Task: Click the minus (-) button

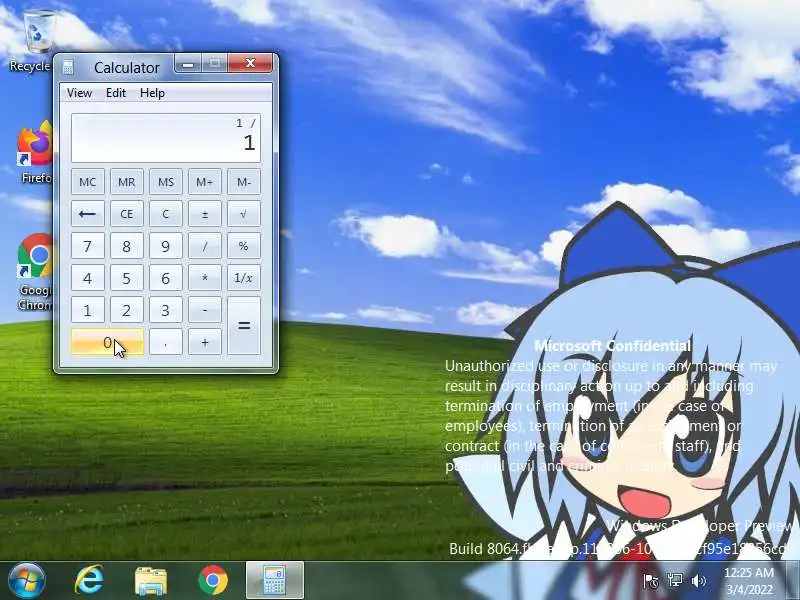Action: [205, 310]
